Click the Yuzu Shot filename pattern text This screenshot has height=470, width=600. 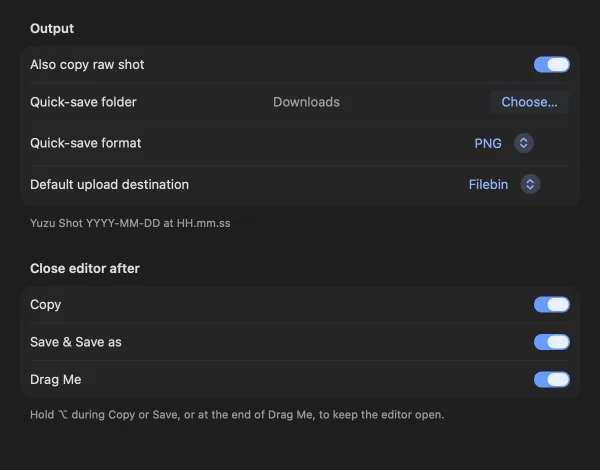coord(130,223)
